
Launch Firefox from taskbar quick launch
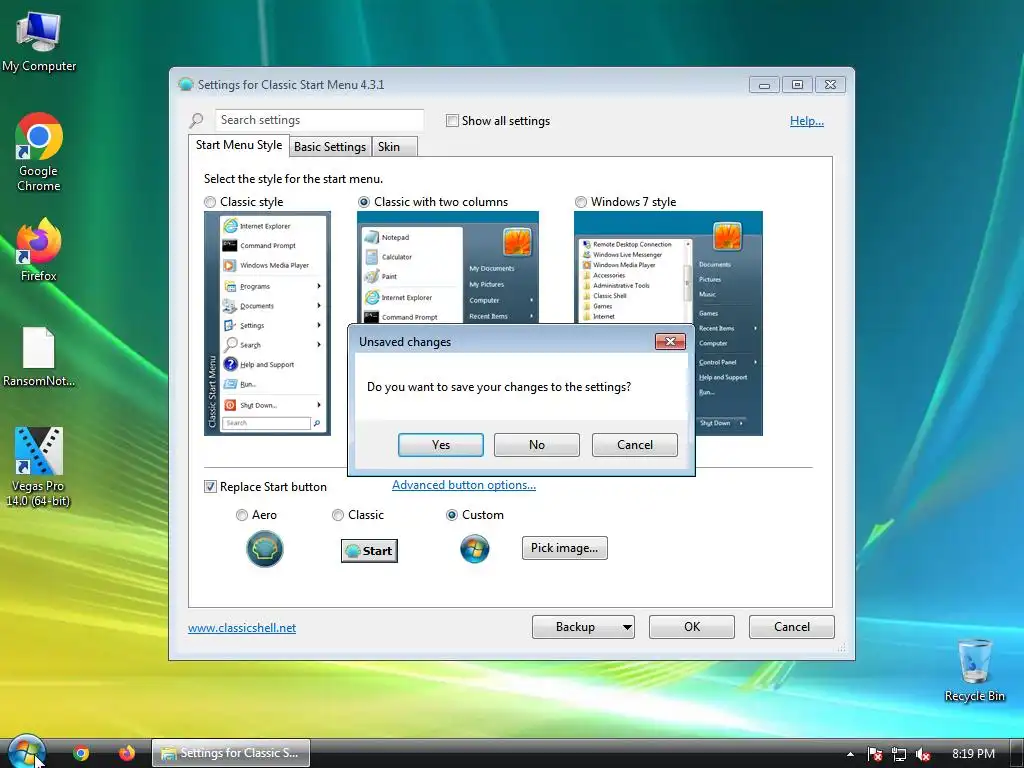[x=127, y=753]
